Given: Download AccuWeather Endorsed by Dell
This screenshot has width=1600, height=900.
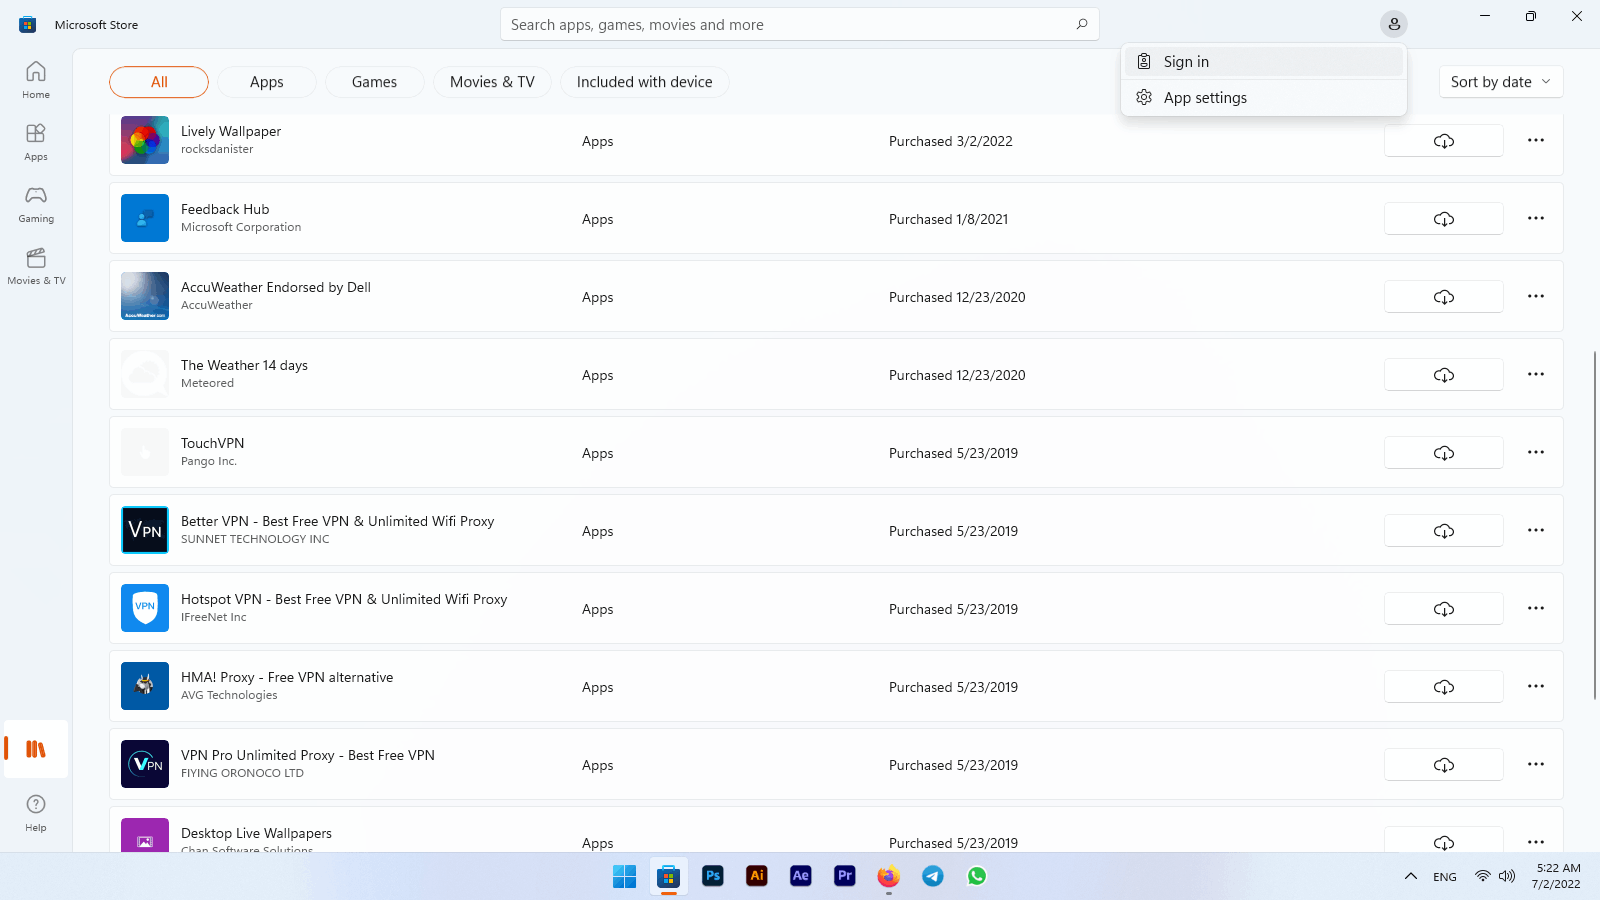Looking at the screenshot, I should tap(1443, 297).
